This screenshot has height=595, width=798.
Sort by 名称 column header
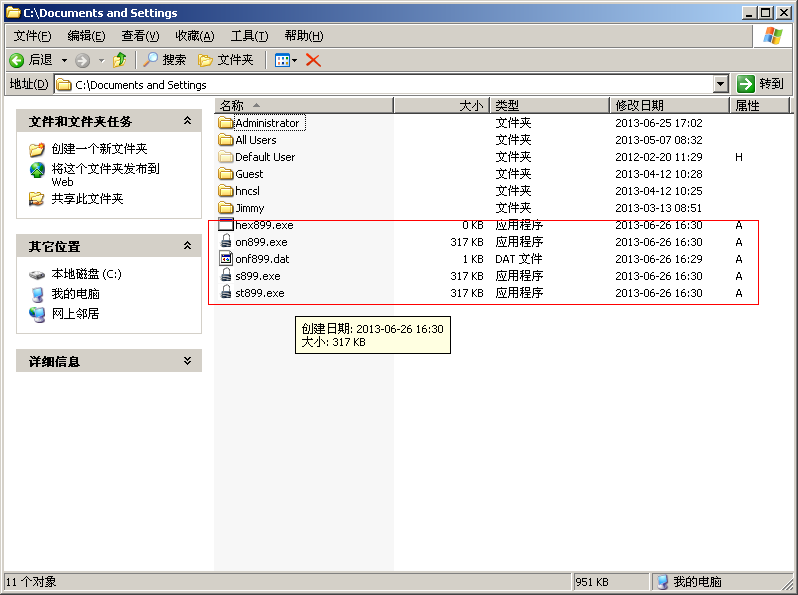click(x=304, y=105)
